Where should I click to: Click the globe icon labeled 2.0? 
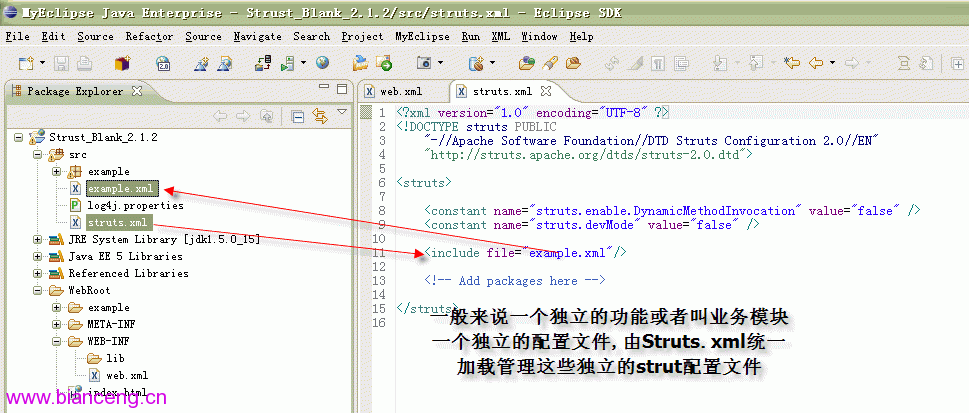[x=163, y=63]
